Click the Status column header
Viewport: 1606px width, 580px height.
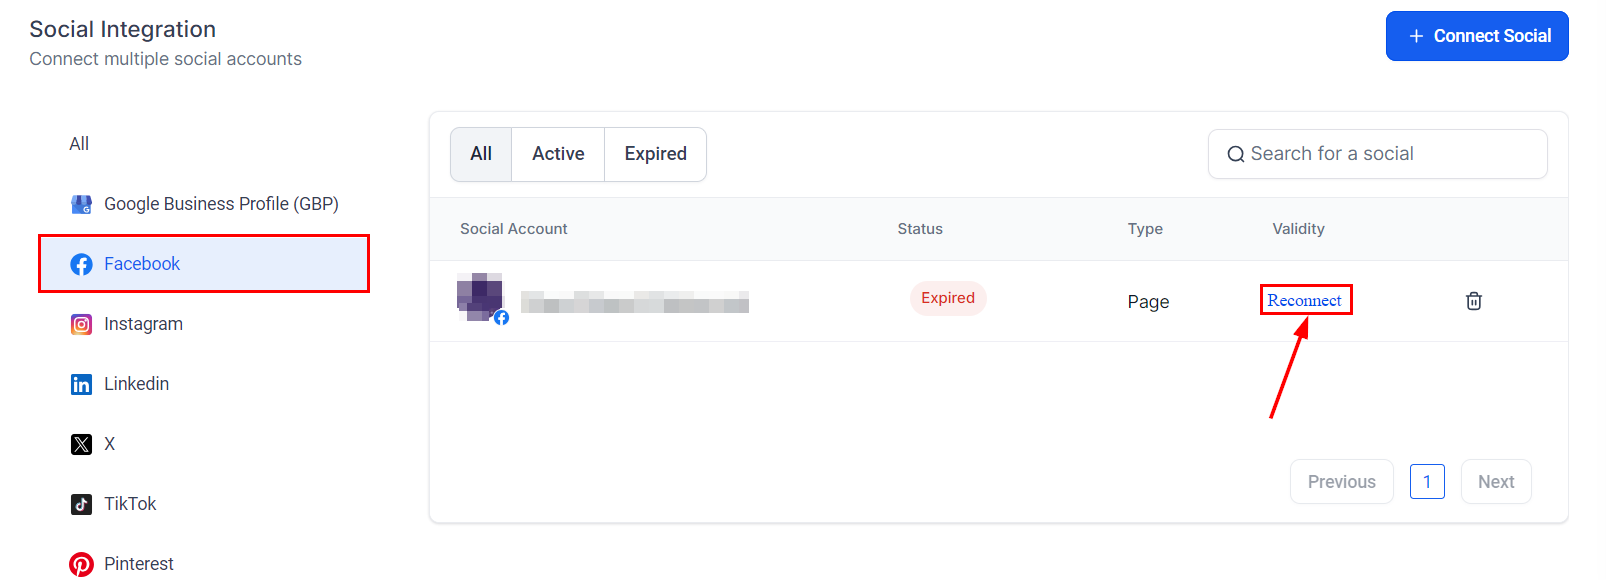[920, 229]
